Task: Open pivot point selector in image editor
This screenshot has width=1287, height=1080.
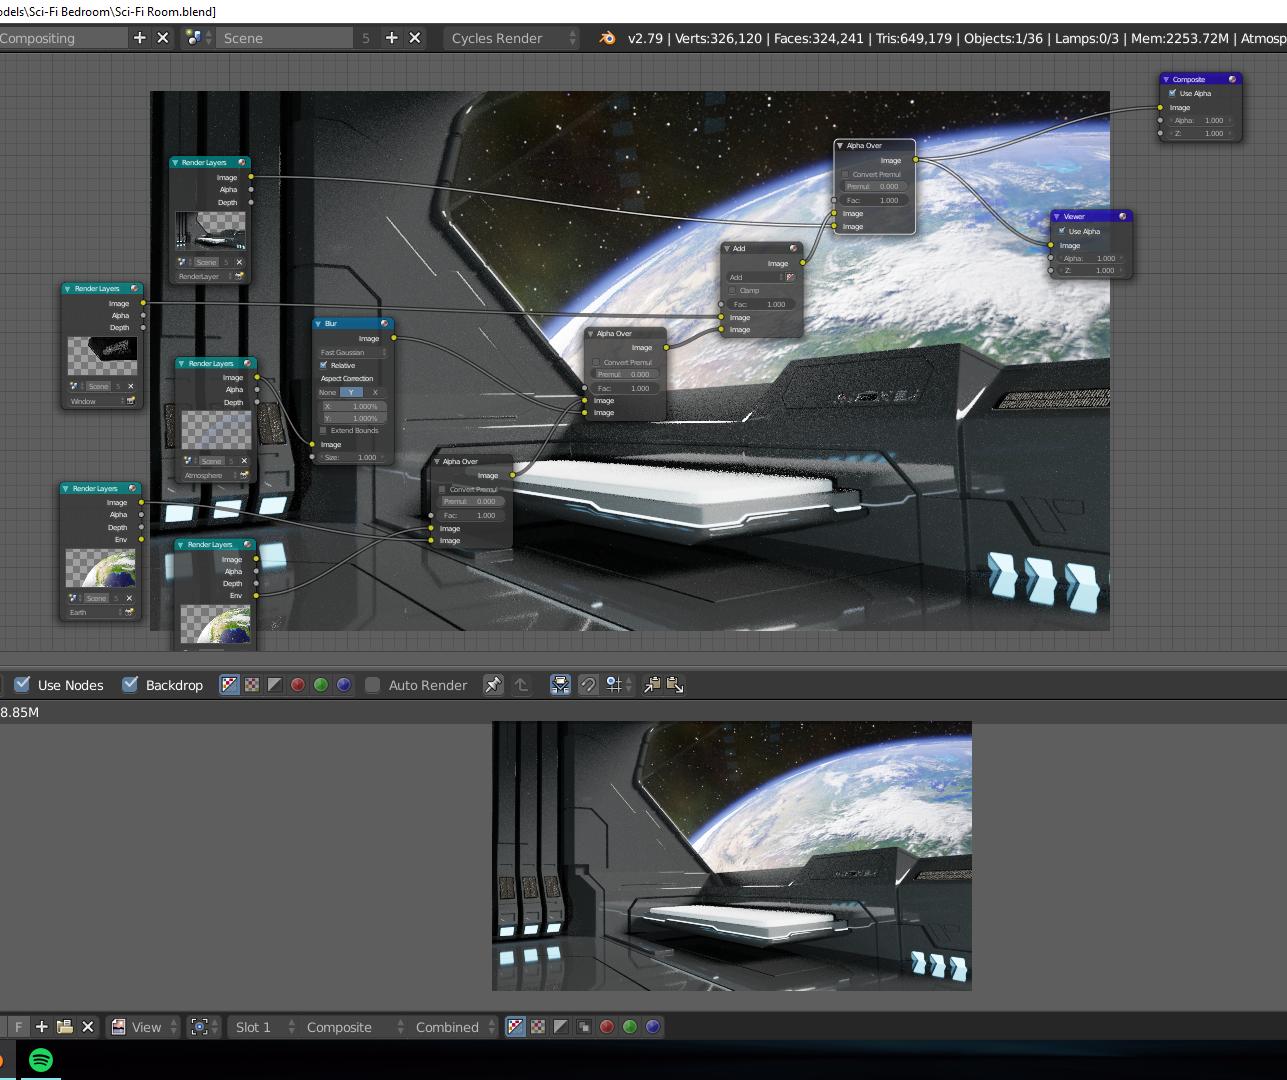Action: [203, 1027]
